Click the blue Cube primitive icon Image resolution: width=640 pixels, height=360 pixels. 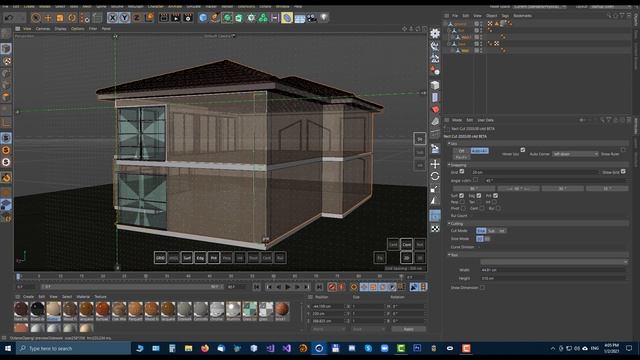point(203,18)
